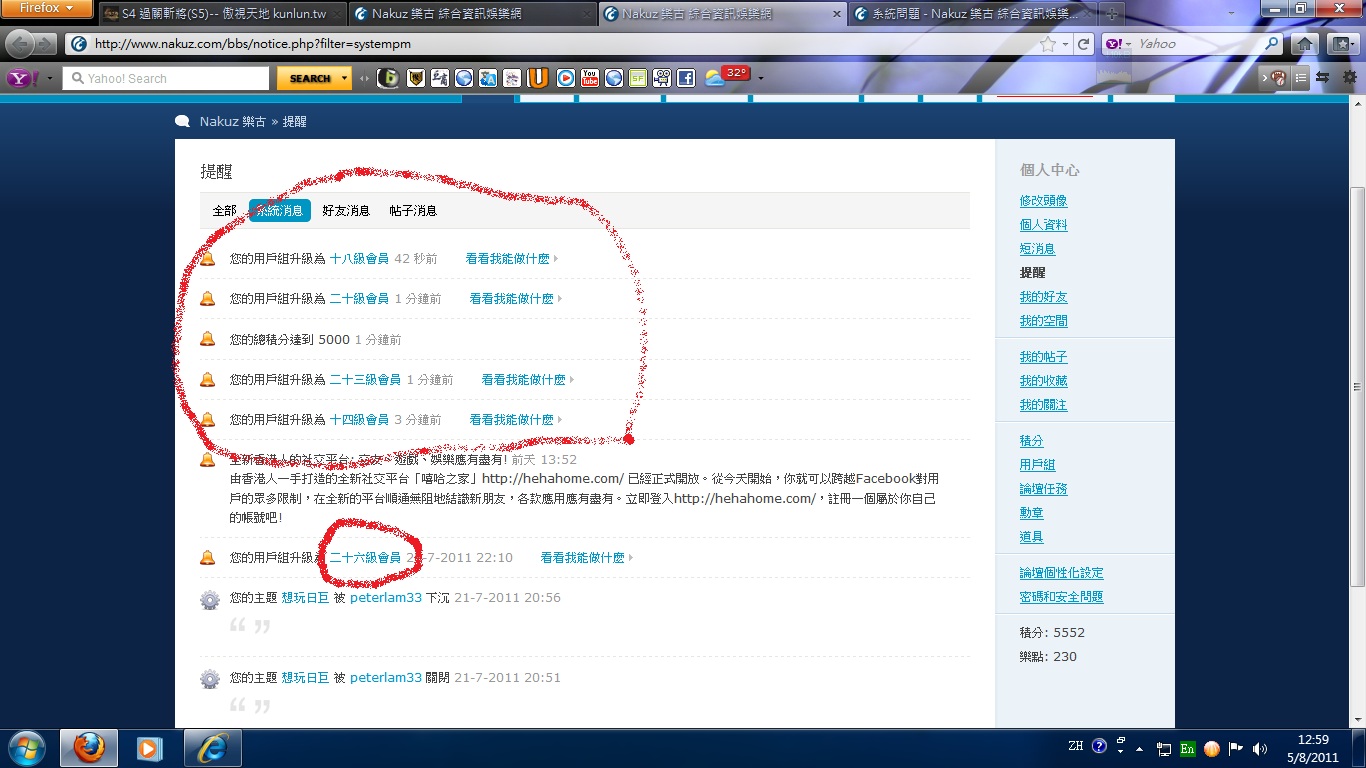This screenshot has width=1366, height=768.
Task: Reload the current page
Action: point(1084,44)
